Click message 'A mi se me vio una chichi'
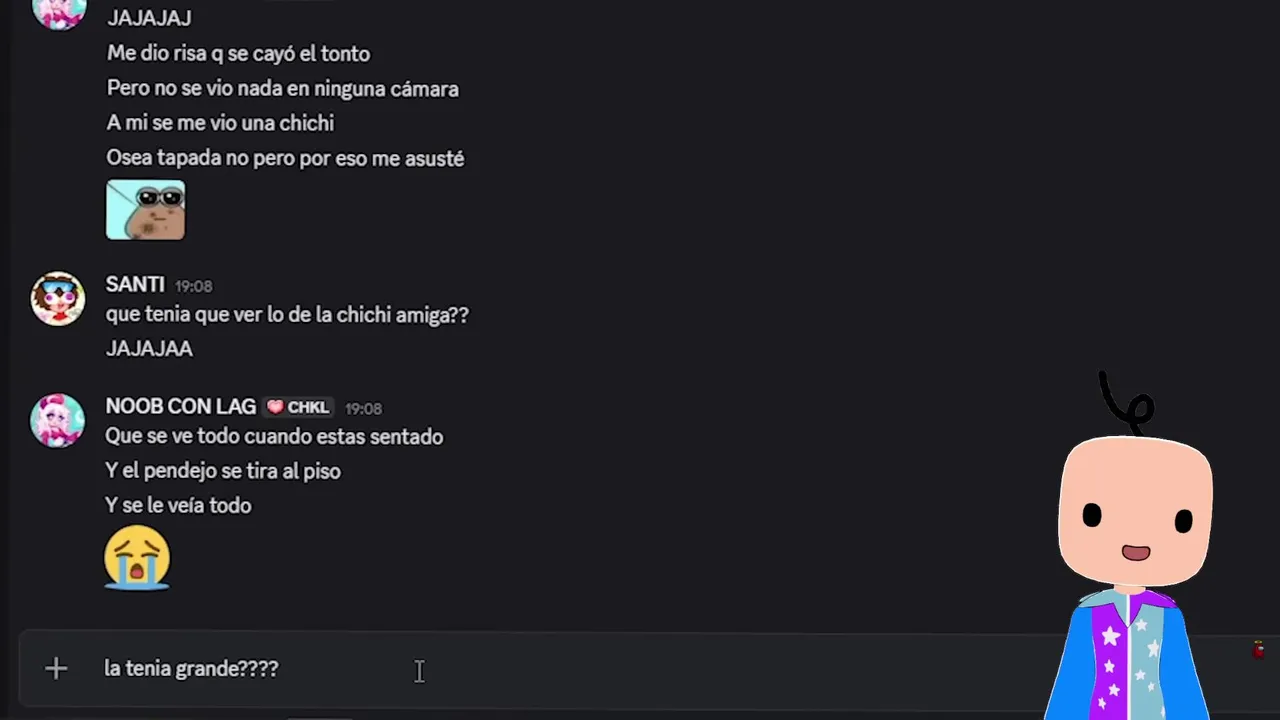 tap(220, 123)
